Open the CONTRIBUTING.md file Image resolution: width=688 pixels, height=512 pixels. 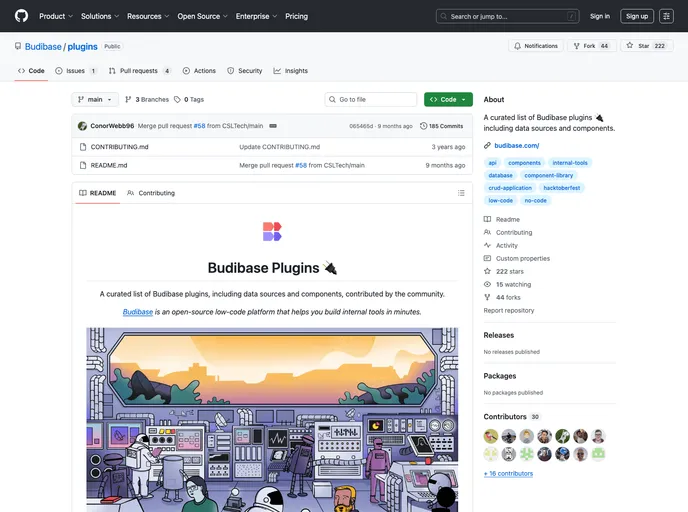click(x=119, y=147)
